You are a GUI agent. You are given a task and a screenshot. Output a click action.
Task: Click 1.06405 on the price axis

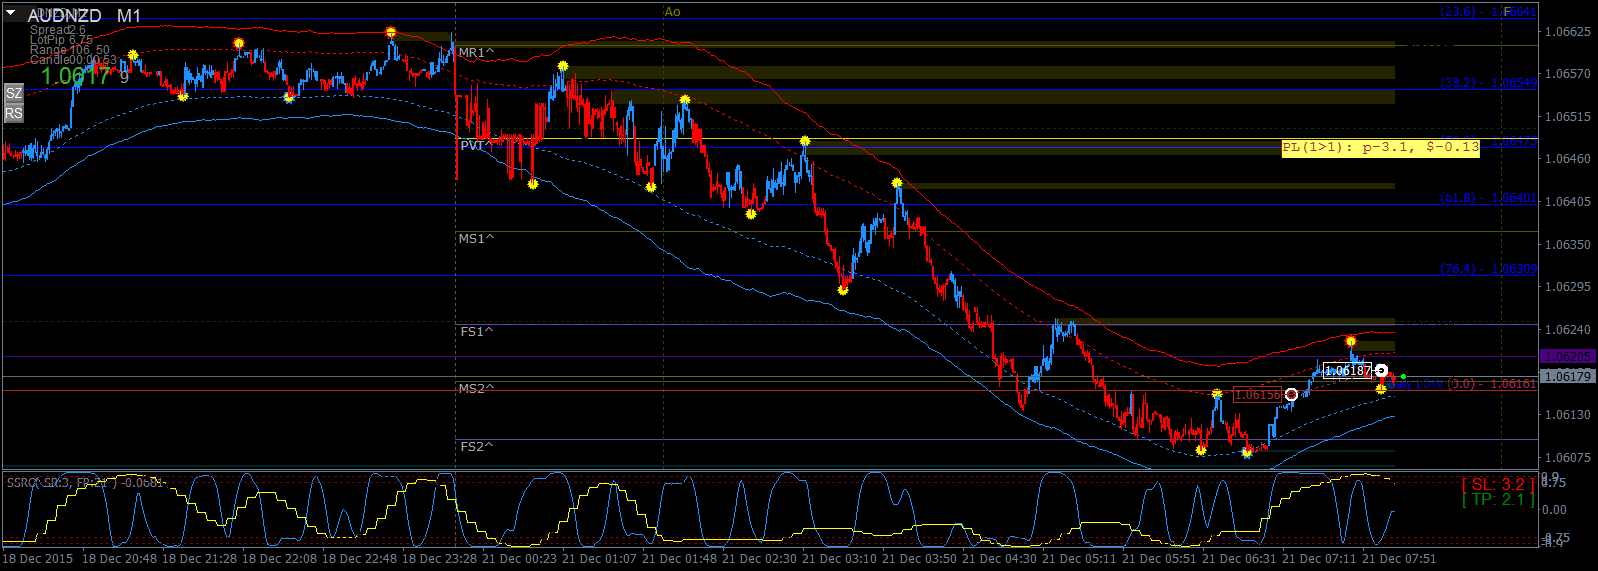tap(1568, 202)
